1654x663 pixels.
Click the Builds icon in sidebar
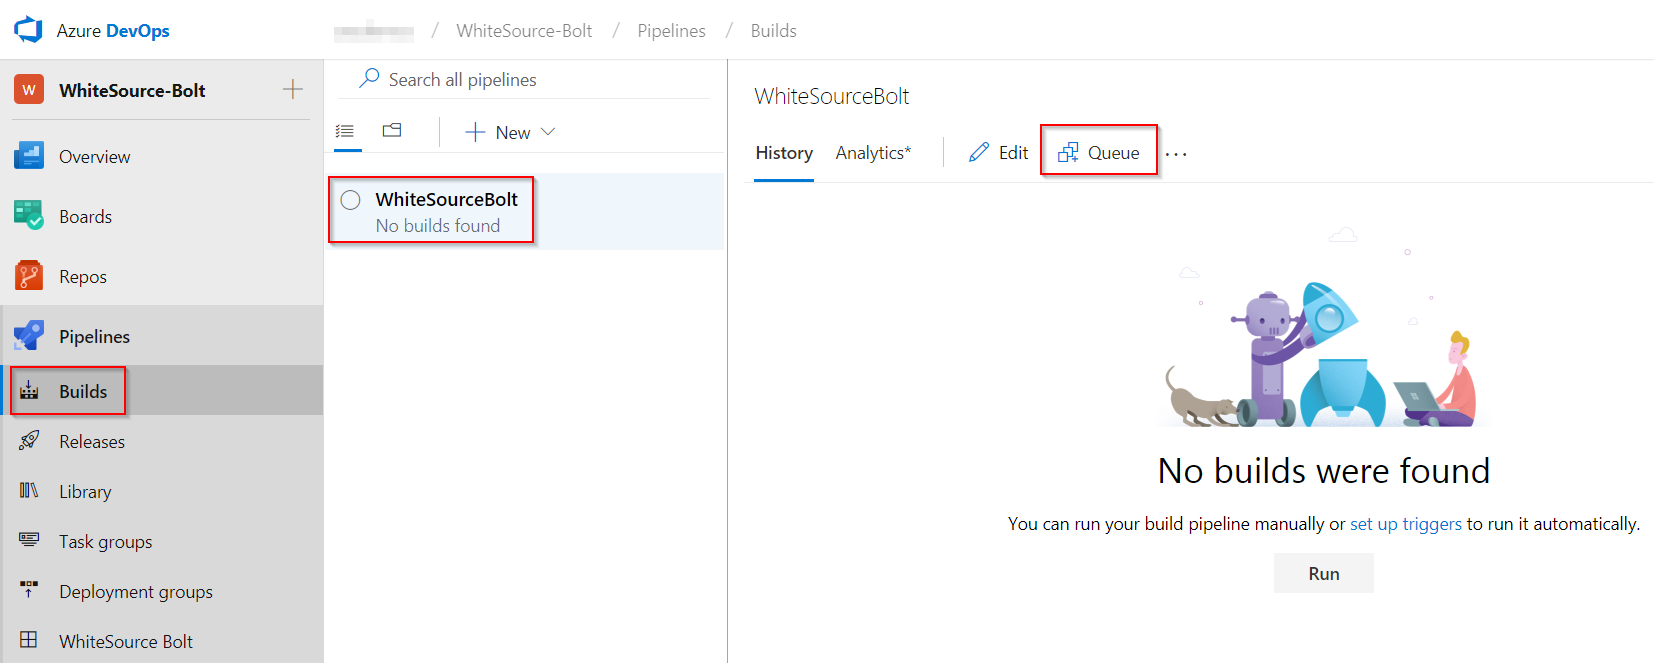pyautogui.click(x=29, y=391)
